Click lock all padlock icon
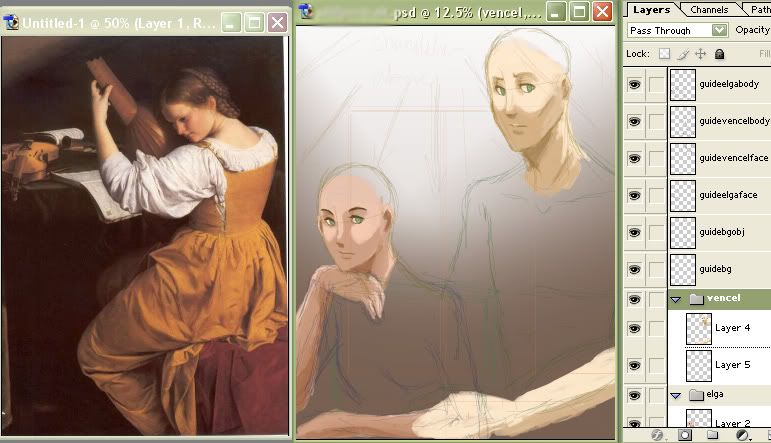771x443 pixels. pos(718,53)
